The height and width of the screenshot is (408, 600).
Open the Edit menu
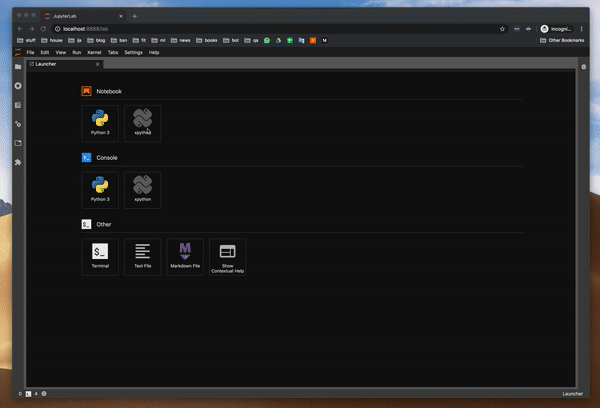coord(45,52)
